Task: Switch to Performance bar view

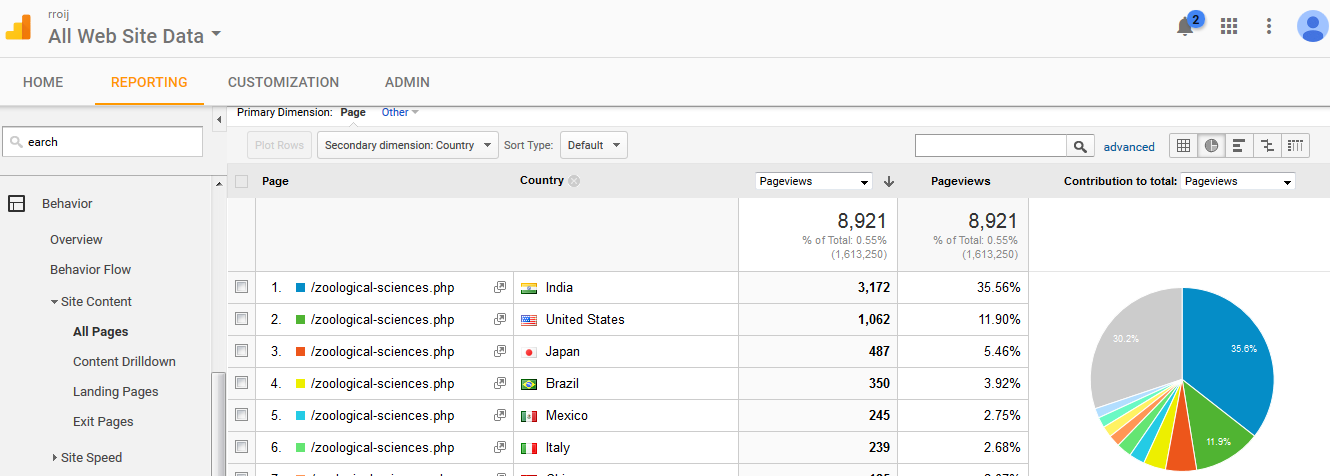Action: [x=1239, y=146]
